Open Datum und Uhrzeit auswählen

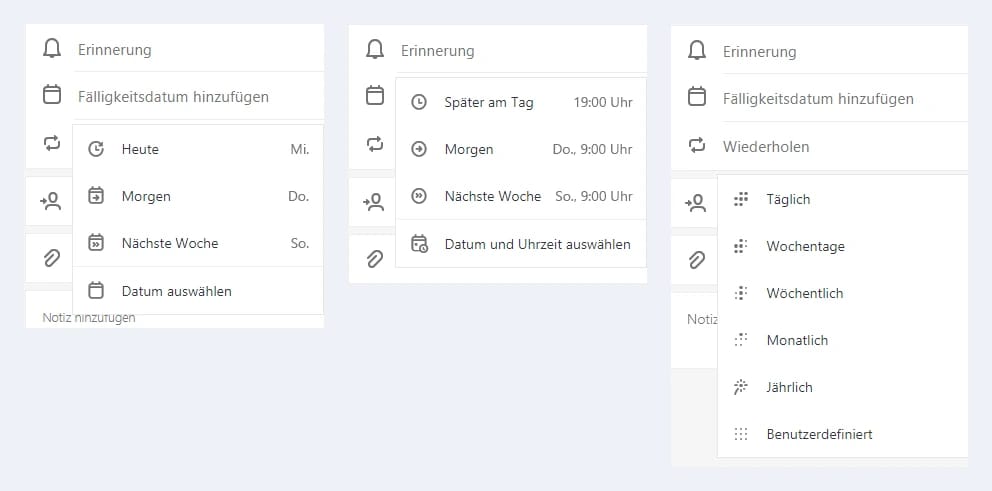tap(521, 244)
